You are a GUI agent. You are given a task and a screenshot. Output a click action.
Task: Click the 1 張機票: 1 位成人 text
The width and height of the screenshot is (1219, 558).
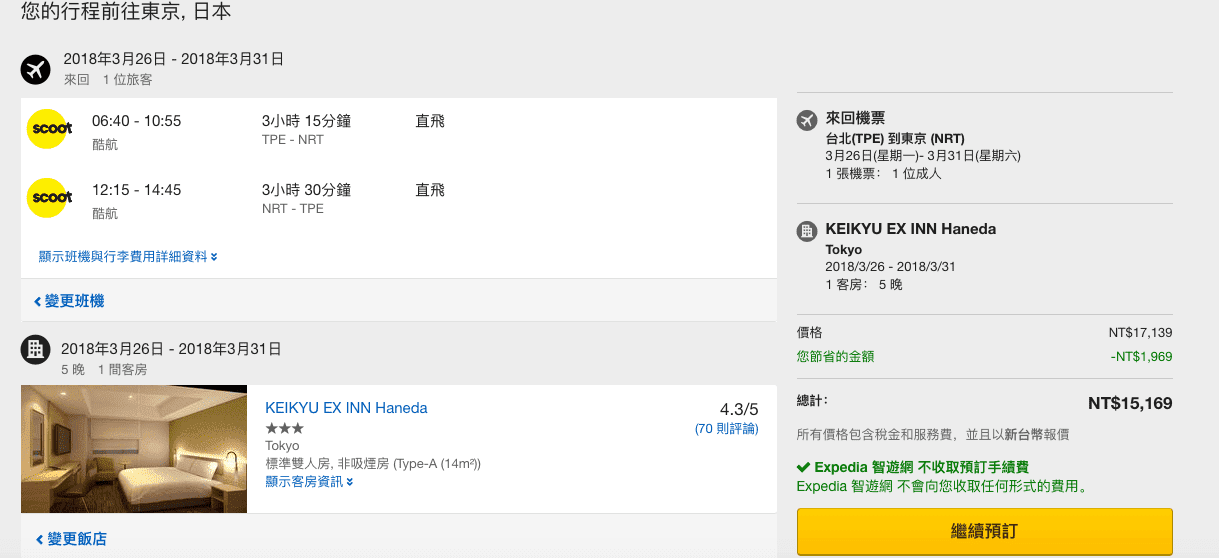pyautogui.click(x=884, y=174)
